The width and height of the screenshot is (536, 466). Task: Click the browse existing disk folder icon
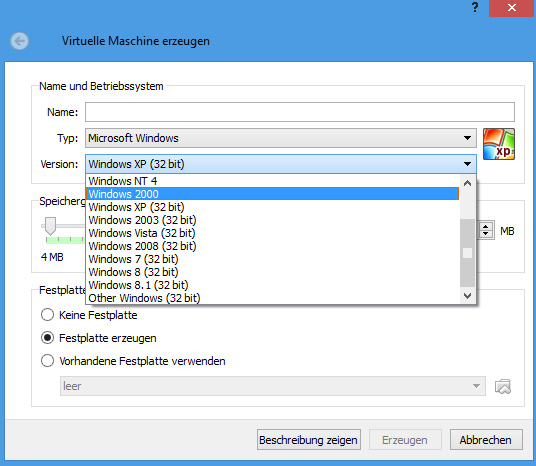(x=503, y=387)
